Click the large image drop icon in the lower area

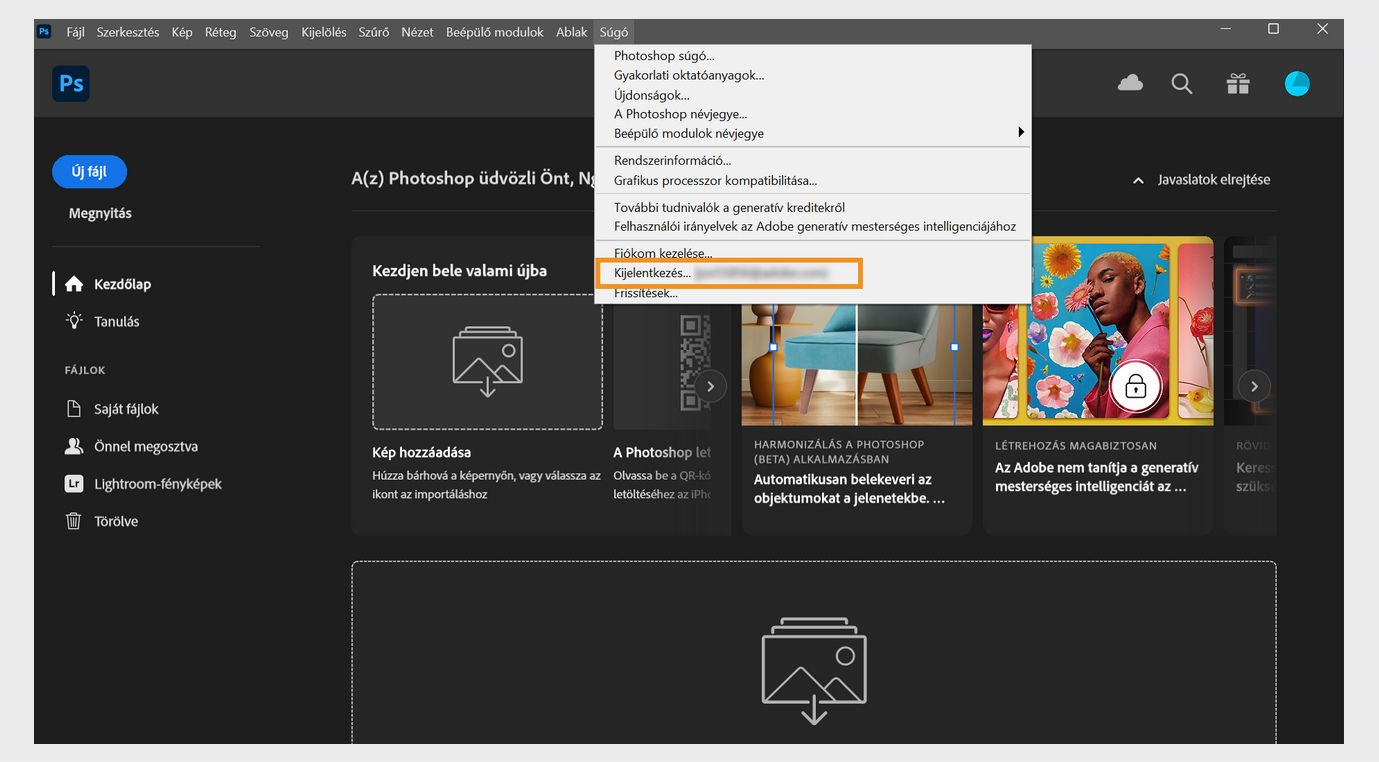tap(813, 670)
